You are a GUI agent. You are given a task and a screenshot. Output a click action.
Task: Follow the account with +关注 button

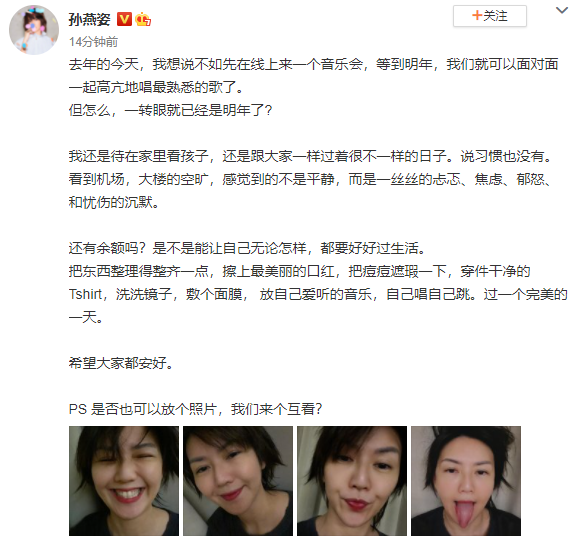490,16
